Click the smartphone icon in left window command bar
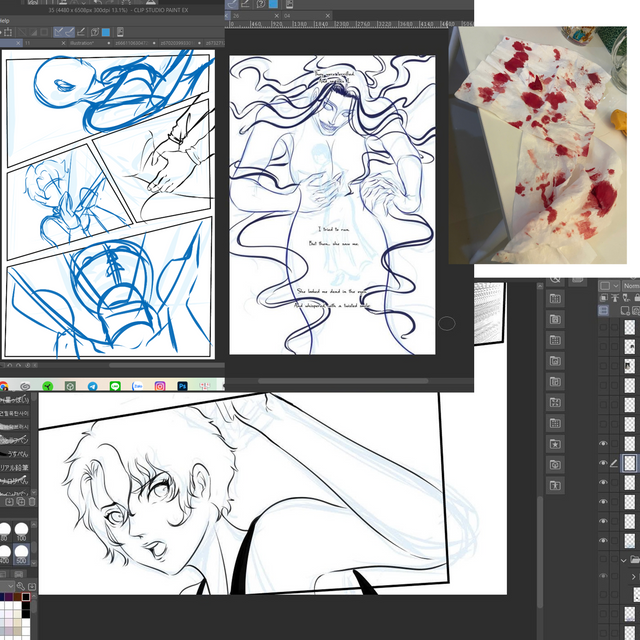 120,32
